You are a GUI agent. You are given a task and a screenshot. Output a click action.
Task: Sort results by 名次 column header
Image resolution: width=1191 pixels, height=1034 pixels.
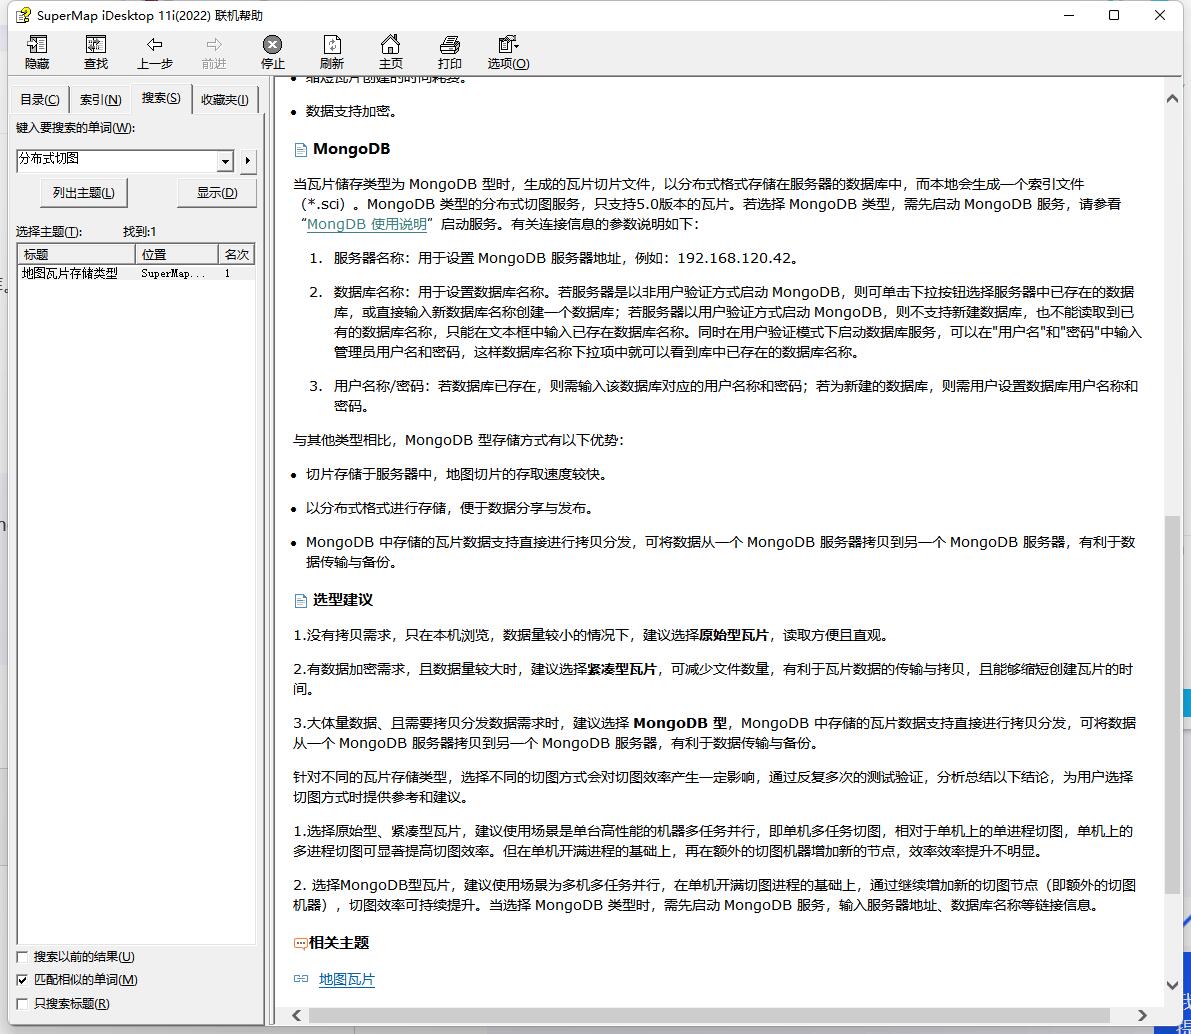pos(236,255)
